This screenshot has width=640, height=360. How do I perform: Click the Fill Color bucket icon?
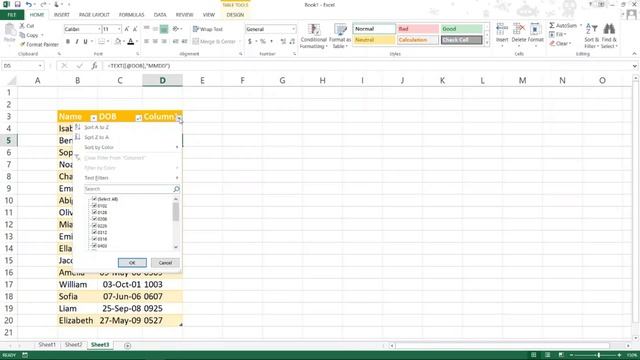click(118, 42)
